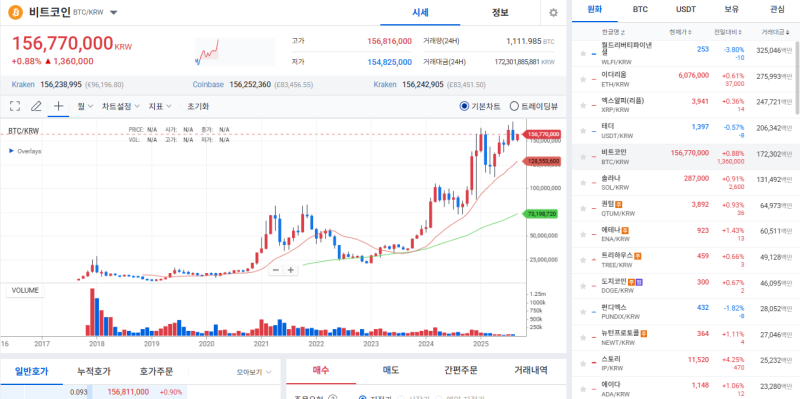Expand the Overlays triangle on chart
This screenshot has height=399, width=800.
[12, 151]
